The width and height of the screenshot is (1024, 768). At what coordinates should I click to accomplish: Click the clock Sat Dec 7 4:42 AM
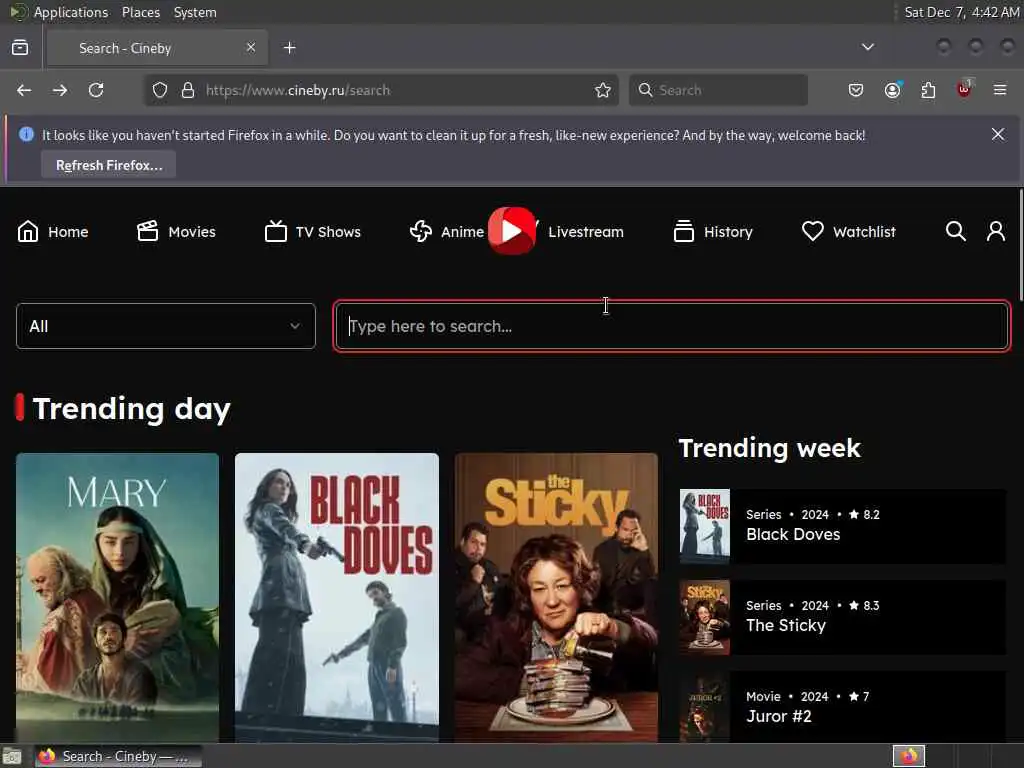click(x=961, y=12)
